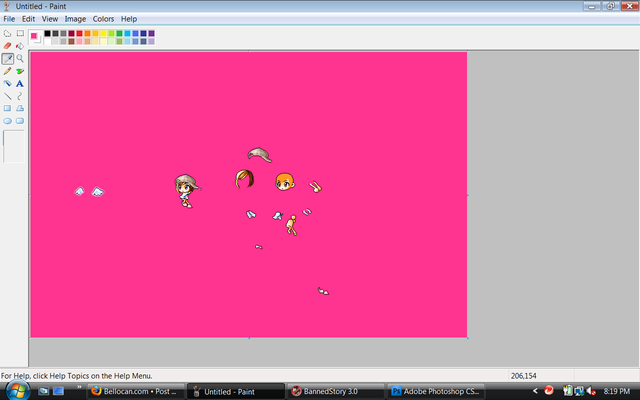Pick the Brush tool
640x400 pixels.
[20, 71]
